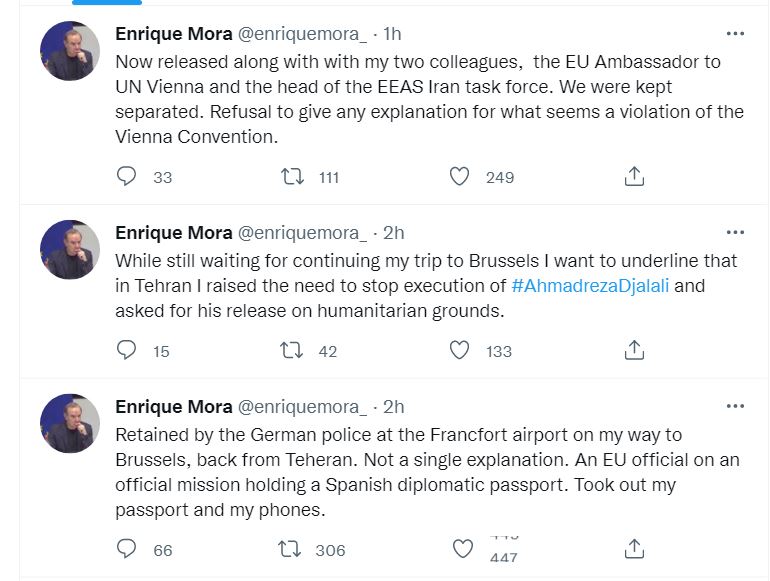Retweet the tweet with 306 retweets
770x581 pixels.
click(x=291, y=549)
